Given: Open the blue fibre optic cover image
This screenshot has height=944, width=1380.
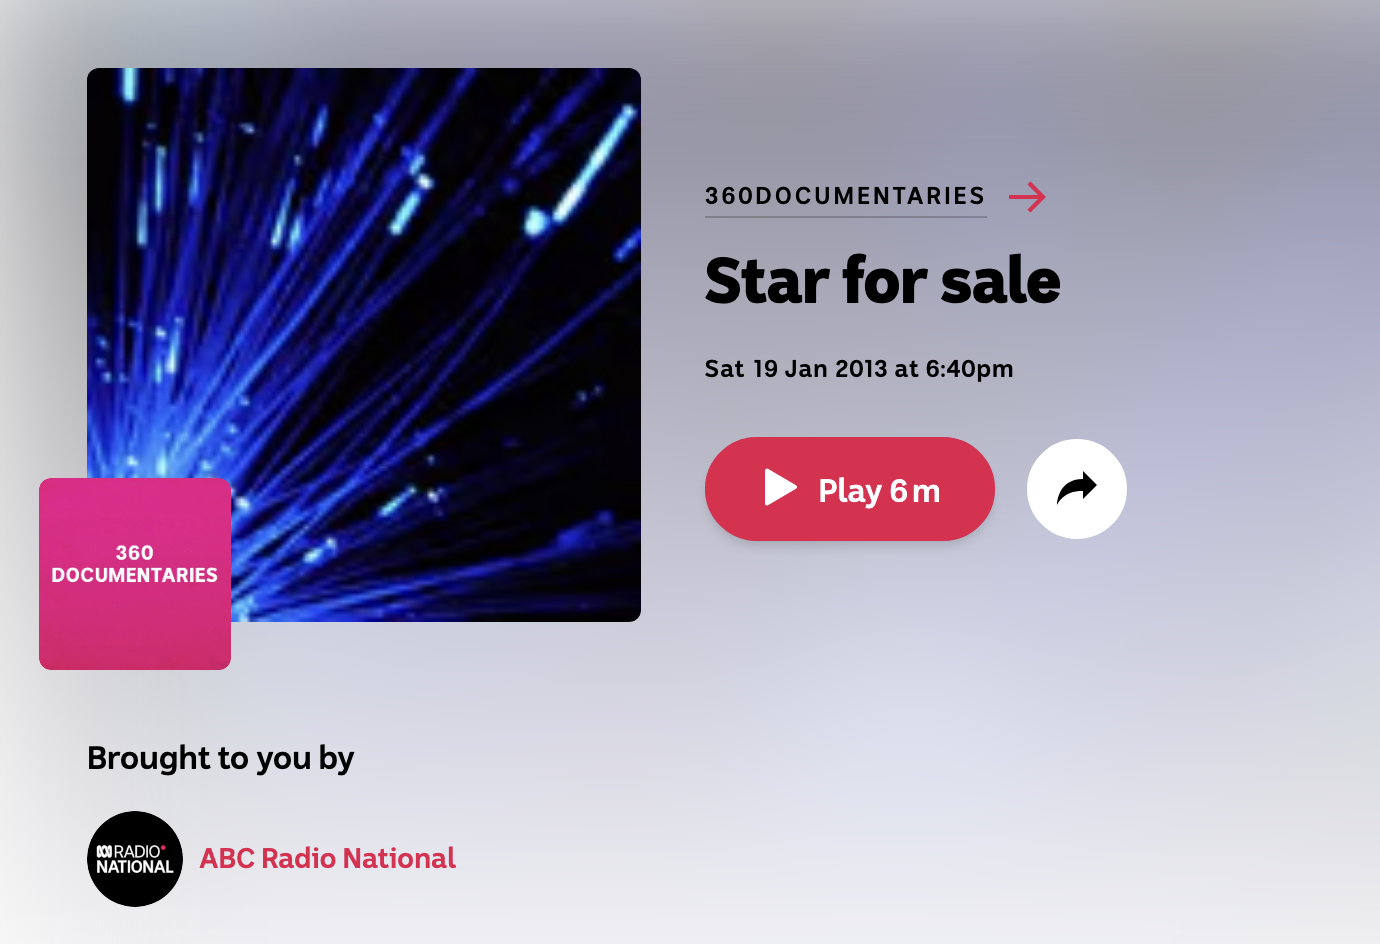Looking at the screenshot, I should pos(364,345).
